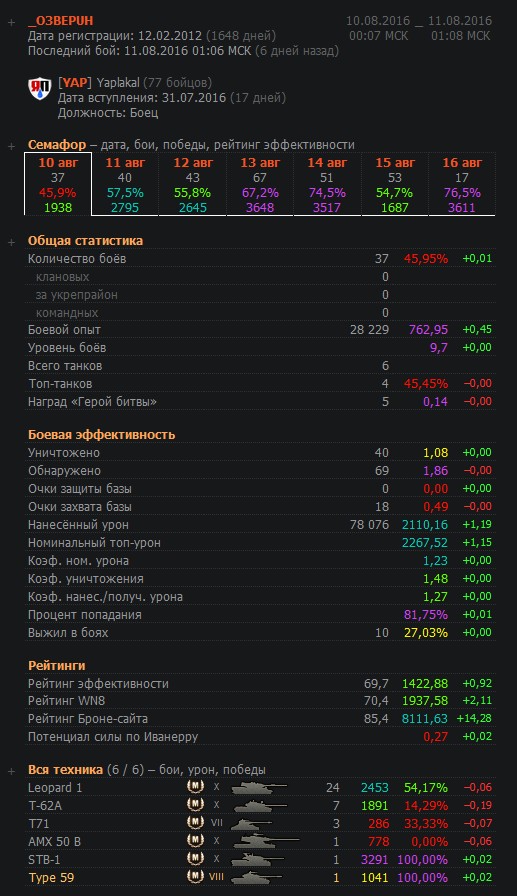The image size is (517, 896).
Task: Select the 13 авг day tab
Action: [x=260, y=184]
